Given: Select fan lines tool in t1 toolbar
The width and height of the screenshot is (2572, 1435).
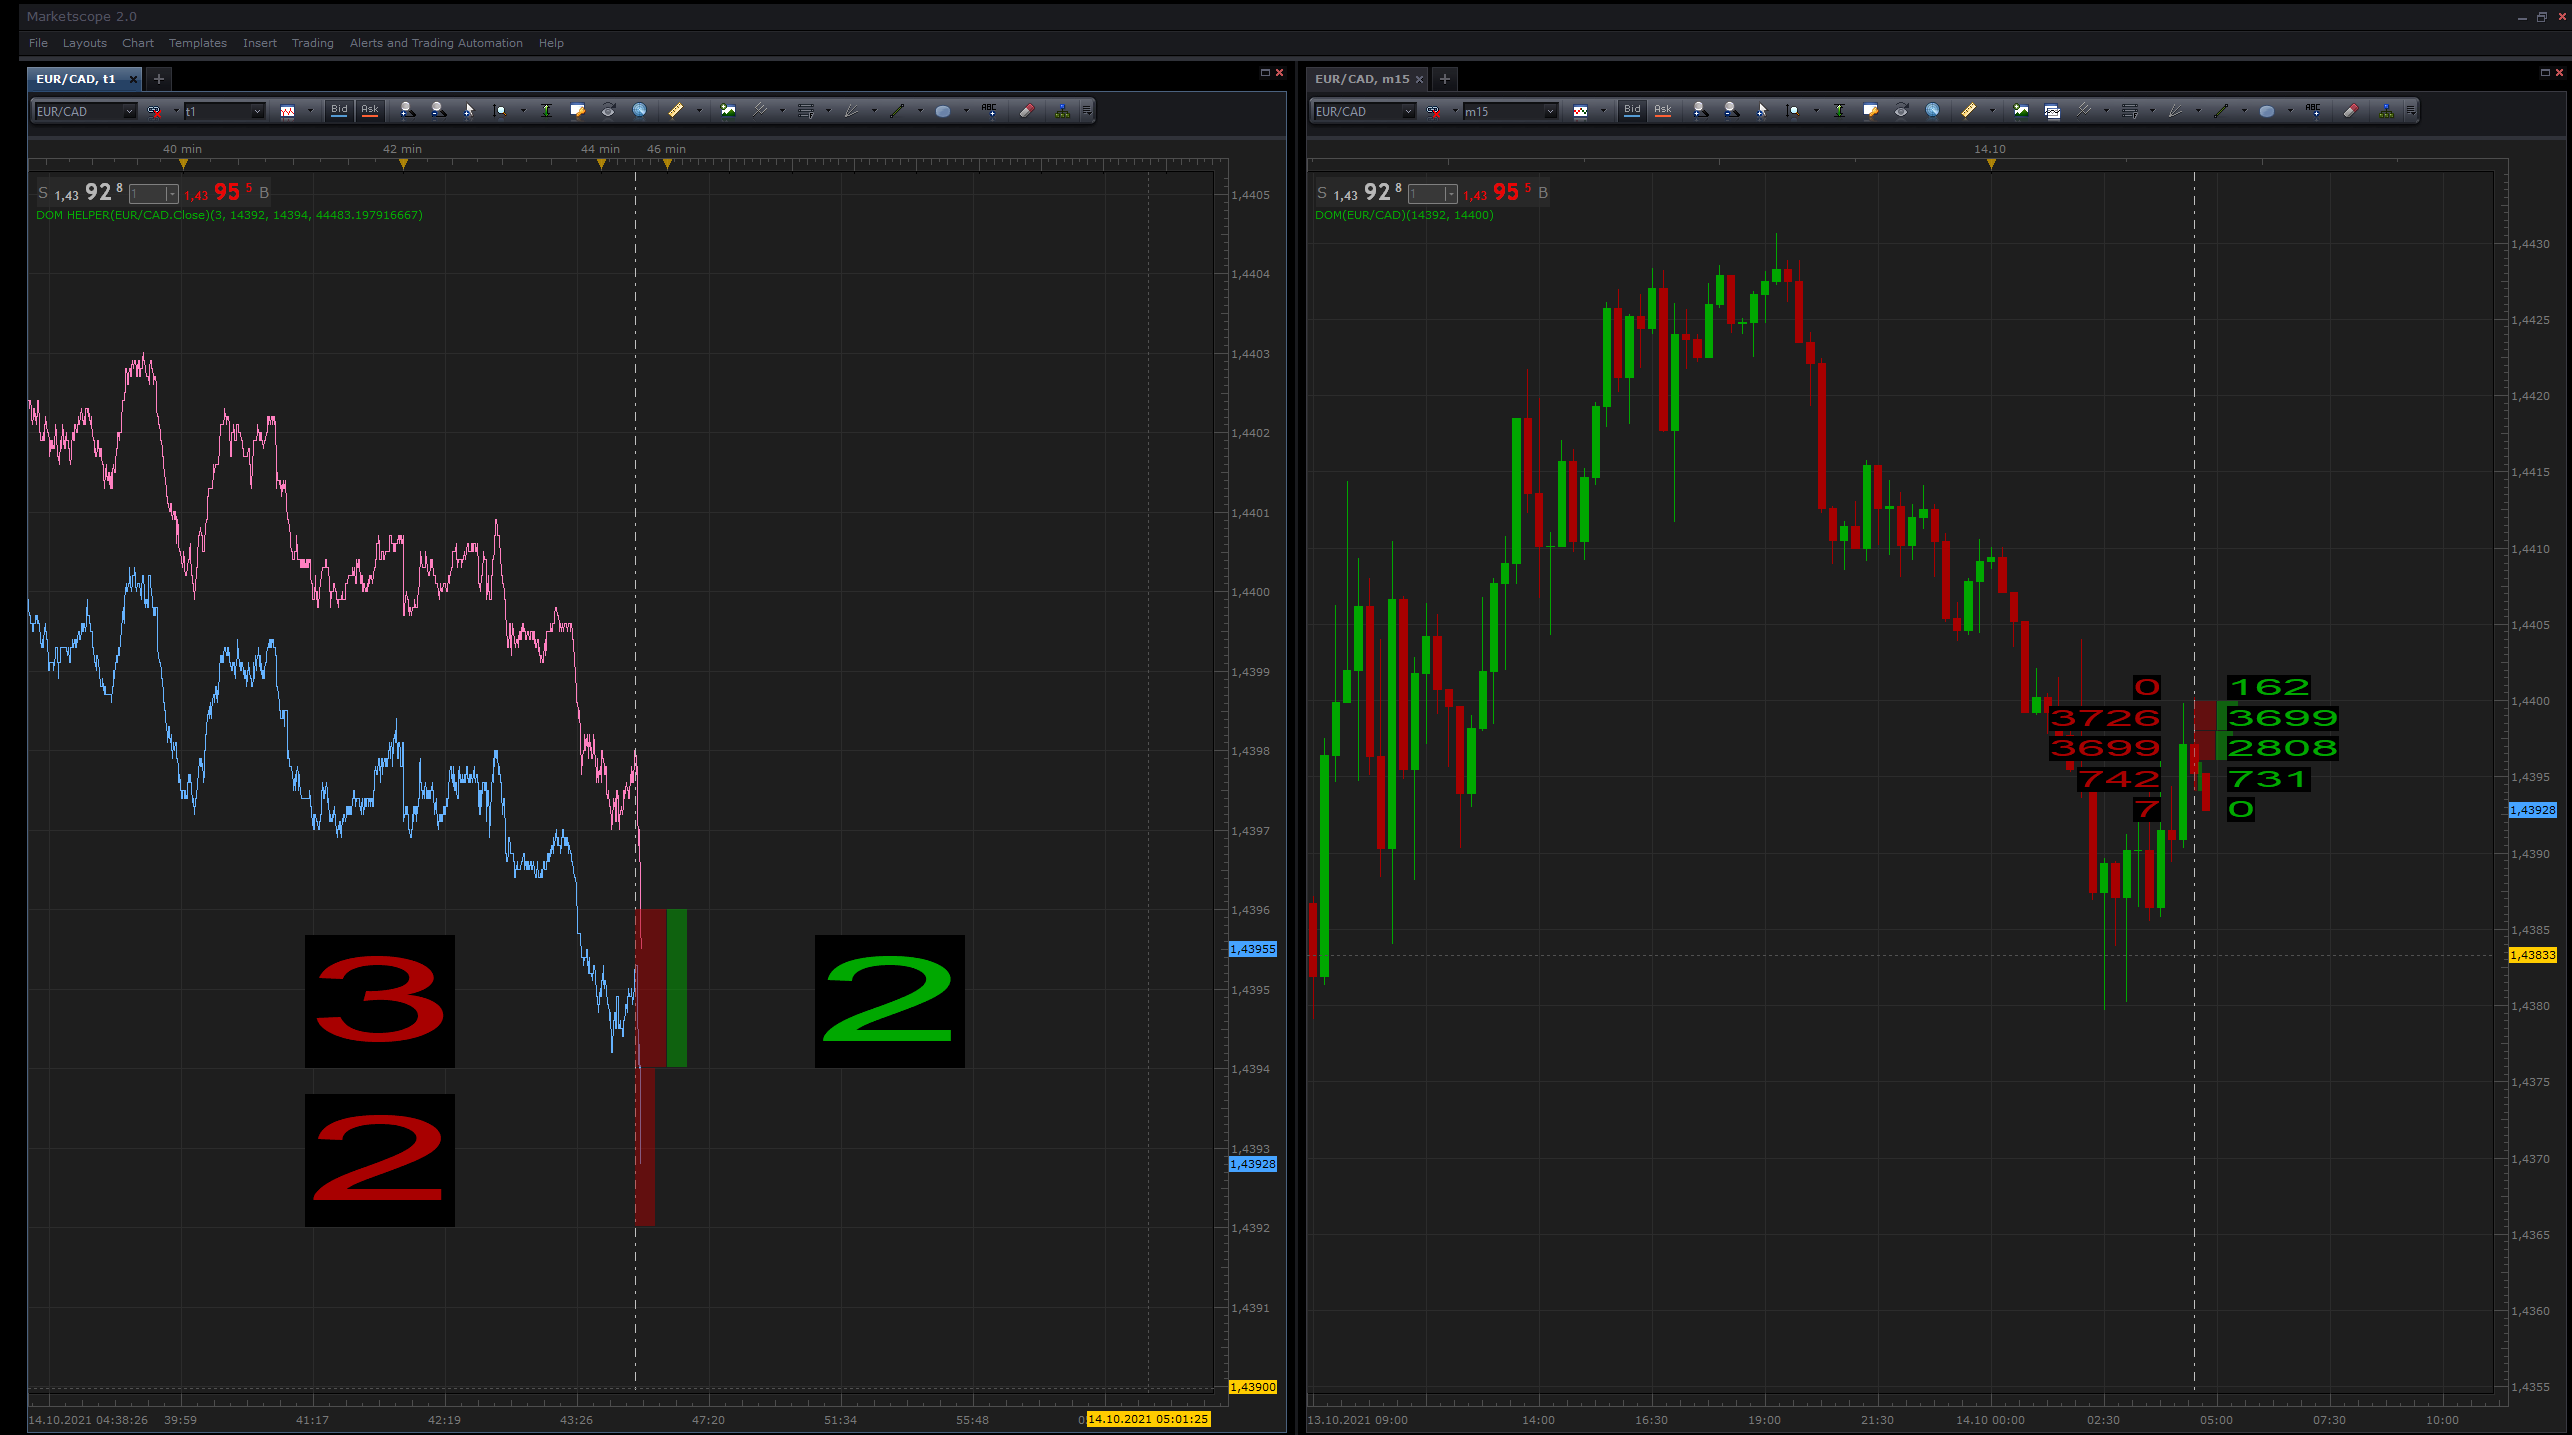Looking at the screenshot, I should click(x=851, y=111).
